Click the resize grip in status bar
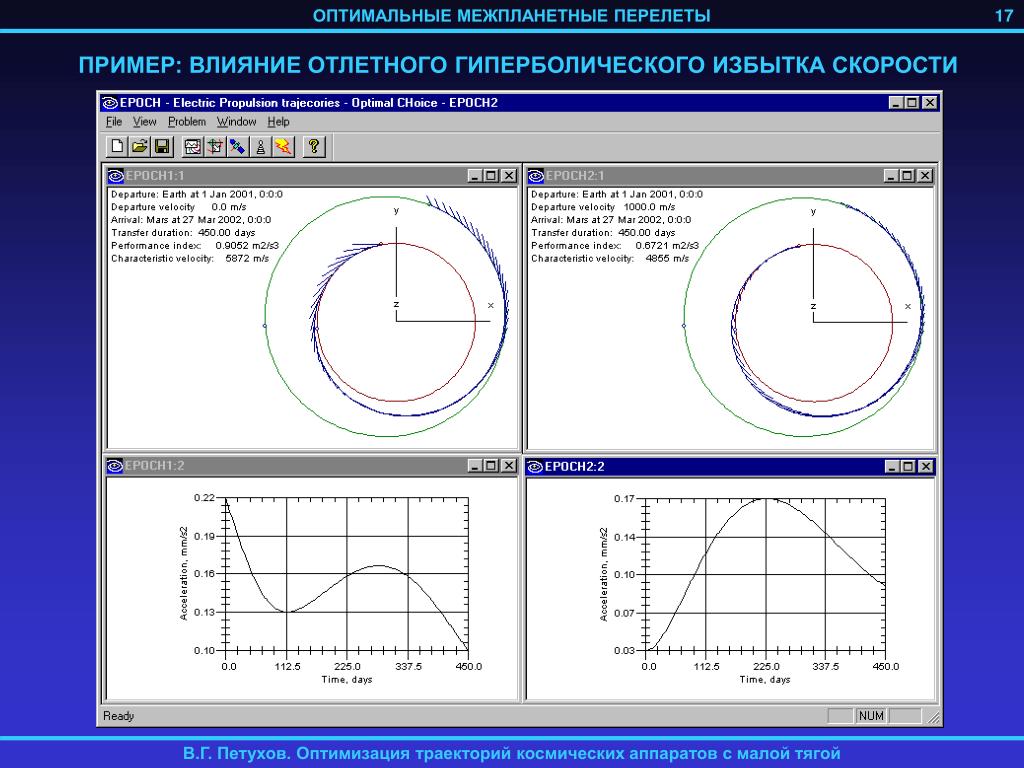 coord(934,717)
